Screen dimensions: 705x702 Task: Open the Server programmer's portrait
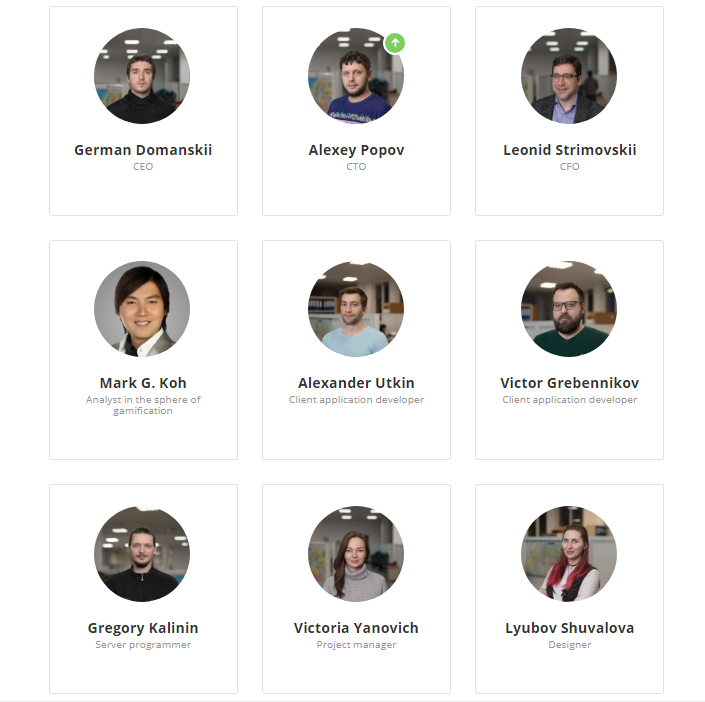[142, 554]
